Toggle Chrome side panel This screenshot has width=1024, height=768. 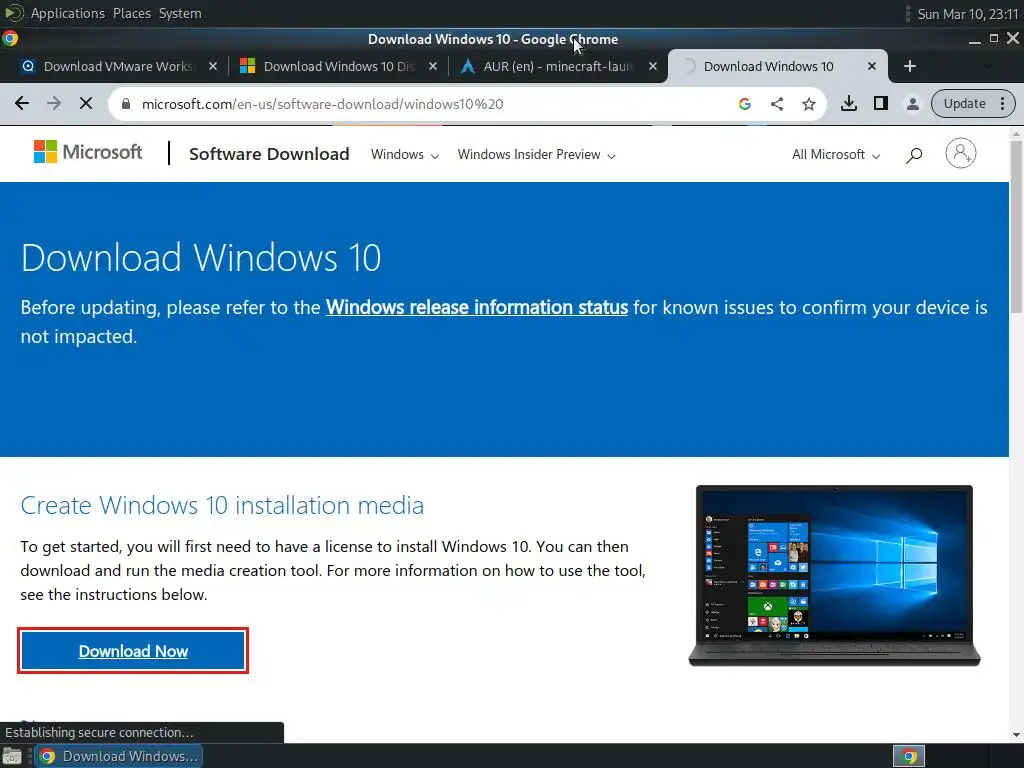[x=880, y=103]
